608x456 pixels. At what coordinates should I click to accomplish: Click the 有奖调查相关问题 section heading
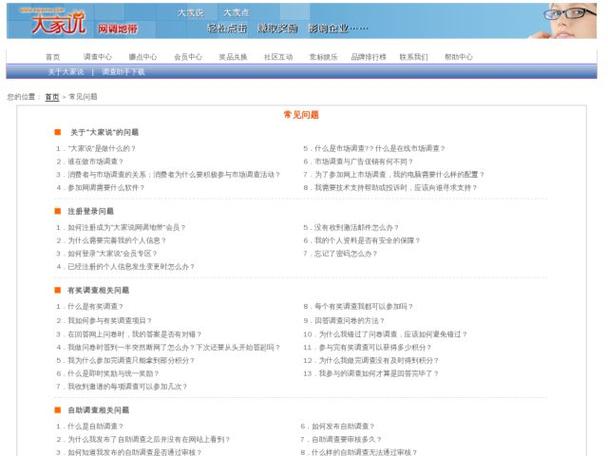coord(98,290)
